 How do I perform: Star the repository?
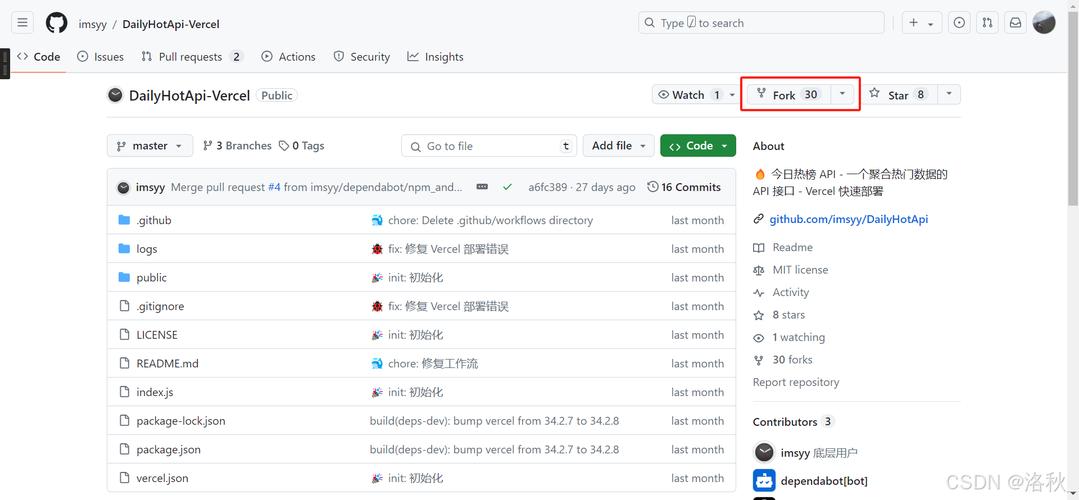(898, 94)
